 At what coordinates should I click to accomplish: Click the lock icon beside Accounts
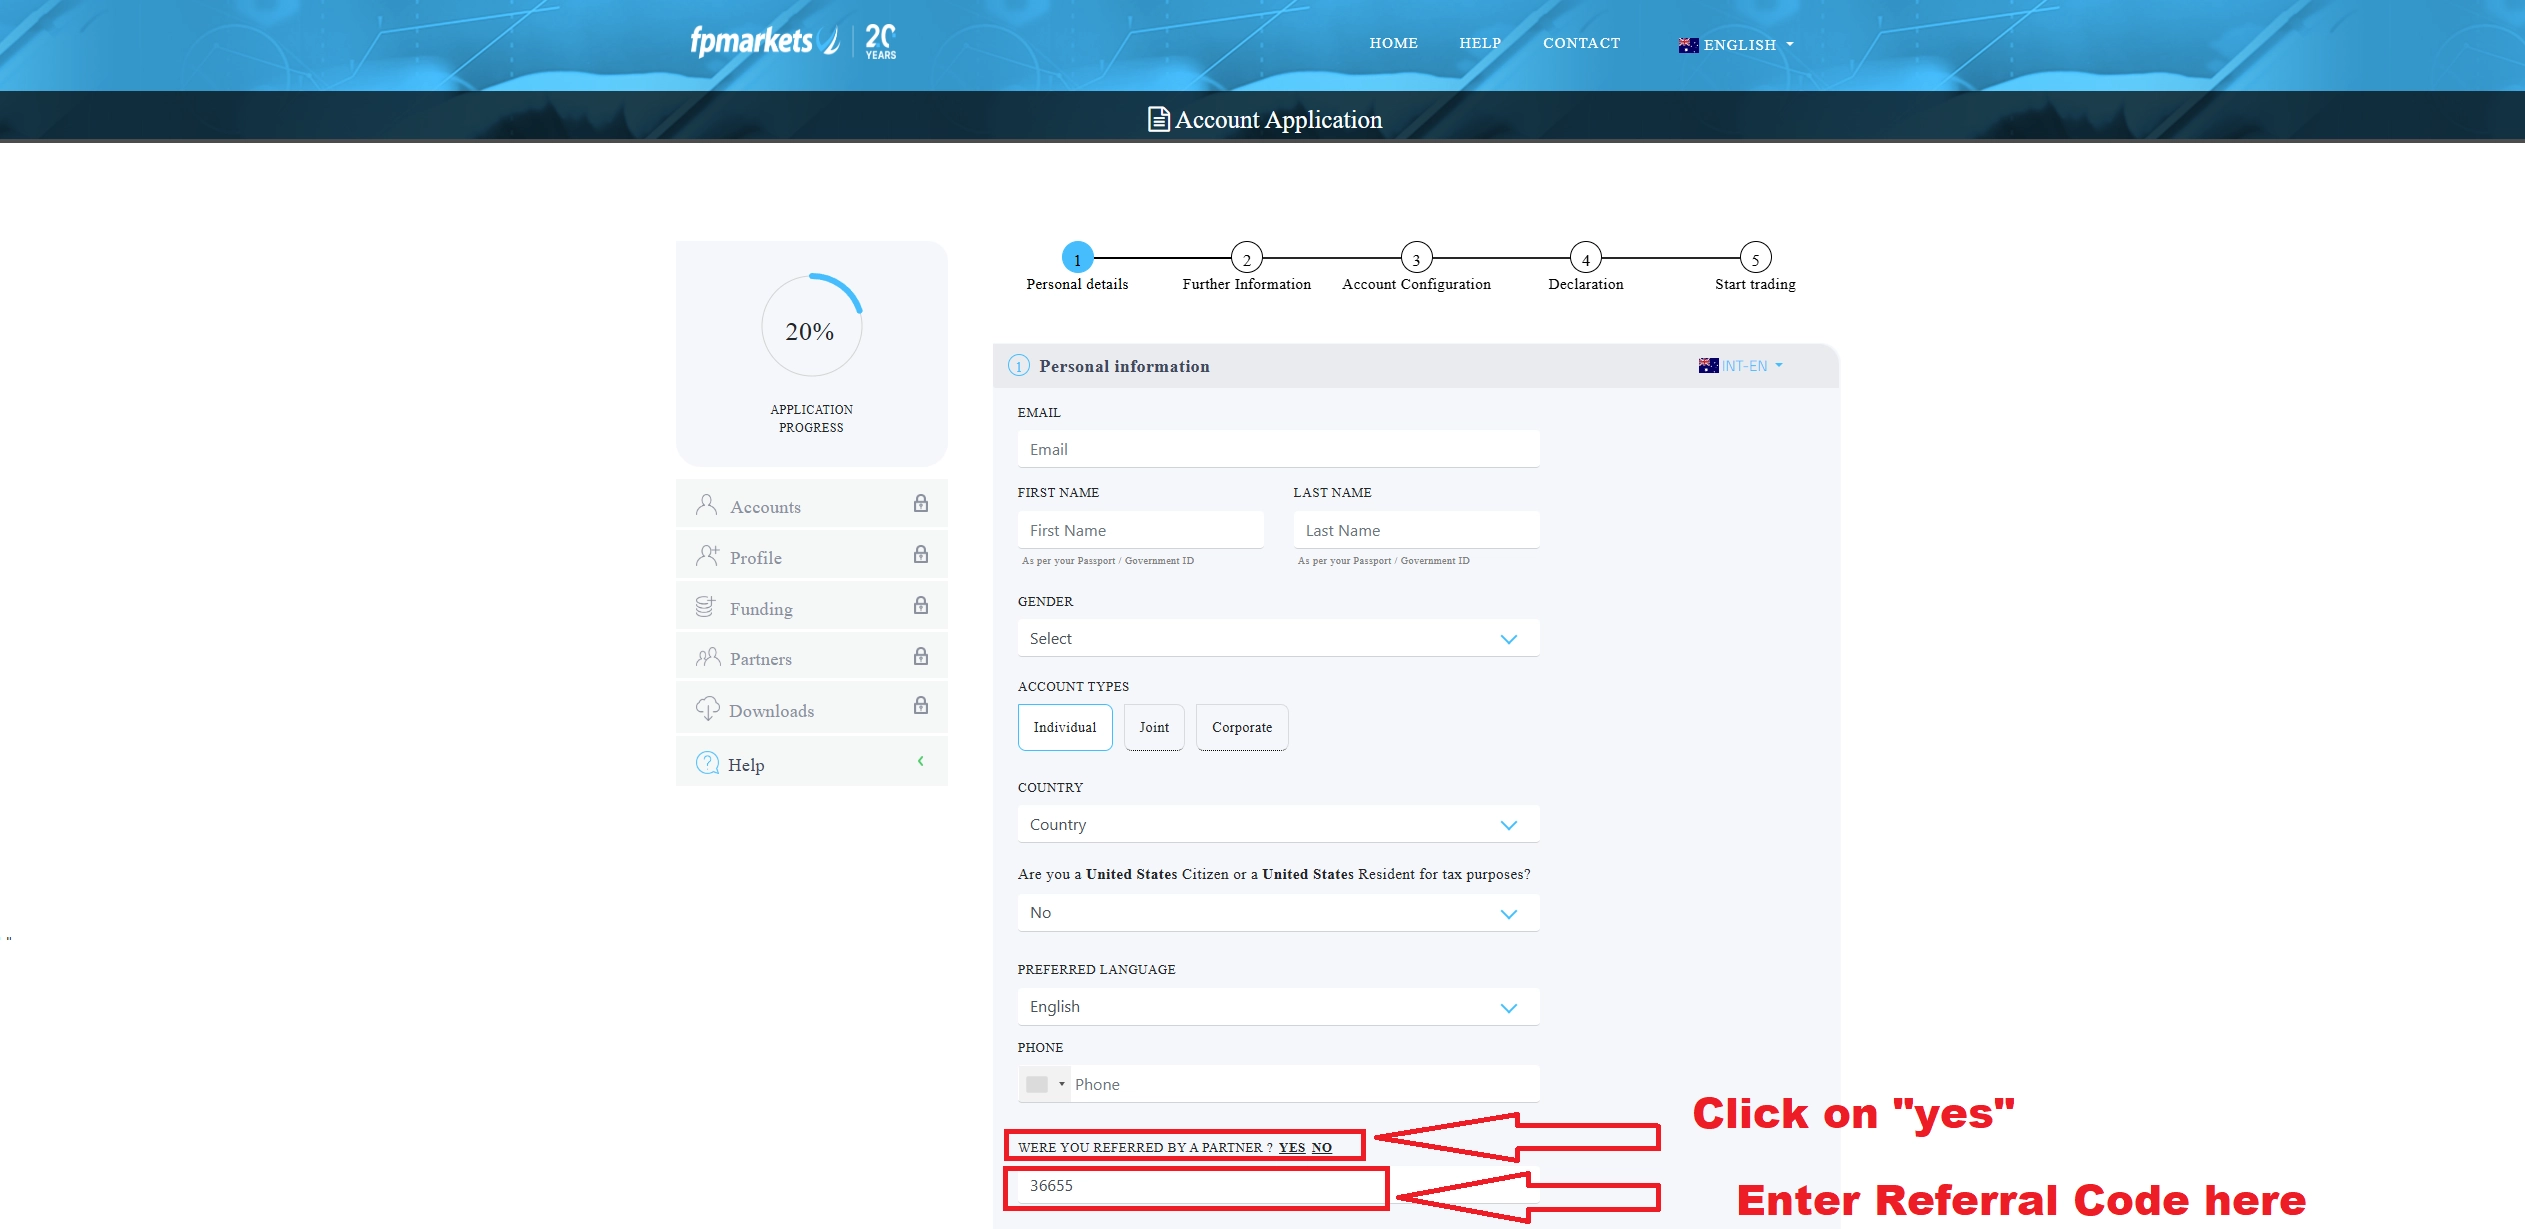(920, 504)
